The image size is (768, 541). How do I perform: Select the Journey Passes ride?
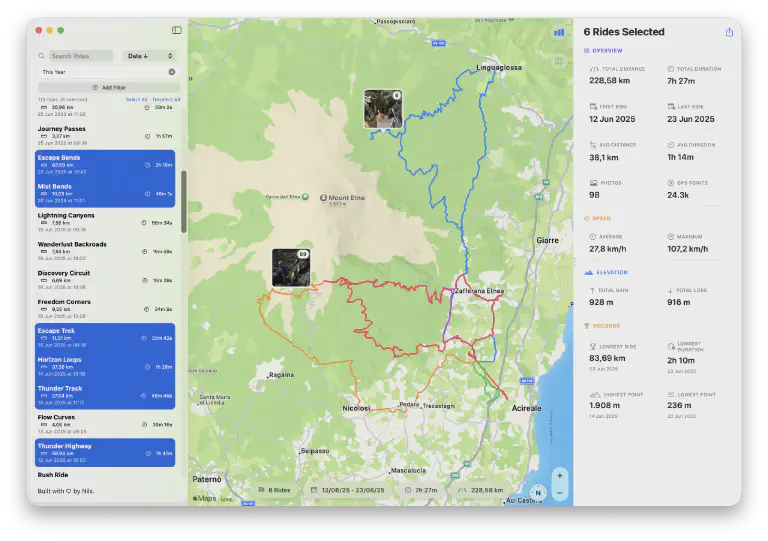coord(106,132)
